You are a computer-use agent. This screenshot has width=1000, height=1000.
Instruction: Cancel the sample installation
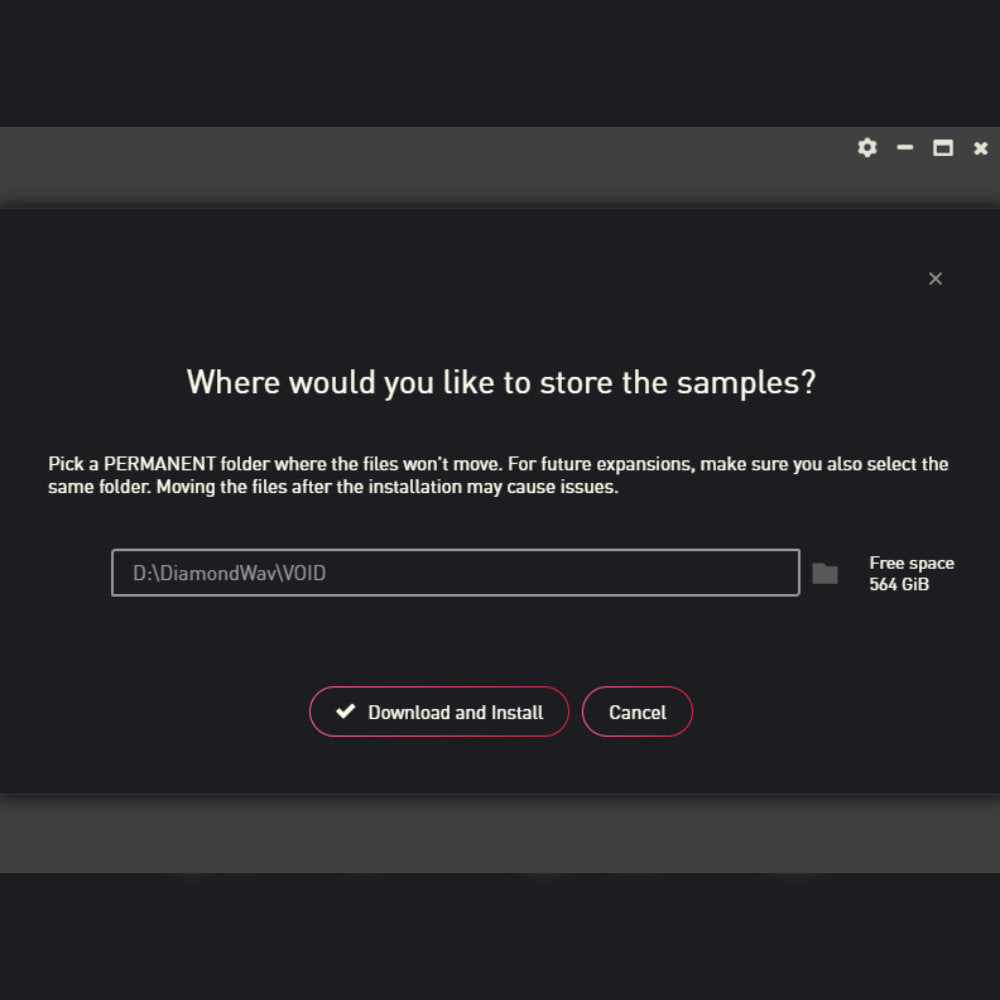637,712
